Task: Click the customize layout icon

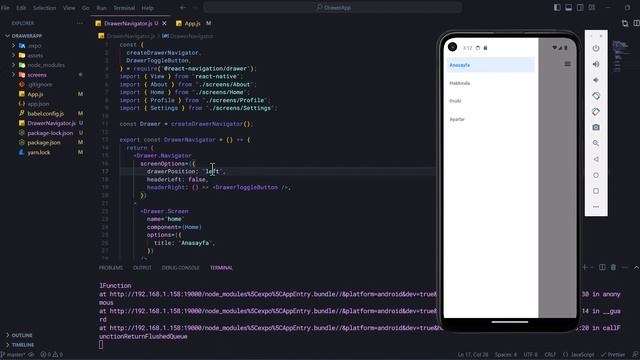Action: click(x=591, y=7)
